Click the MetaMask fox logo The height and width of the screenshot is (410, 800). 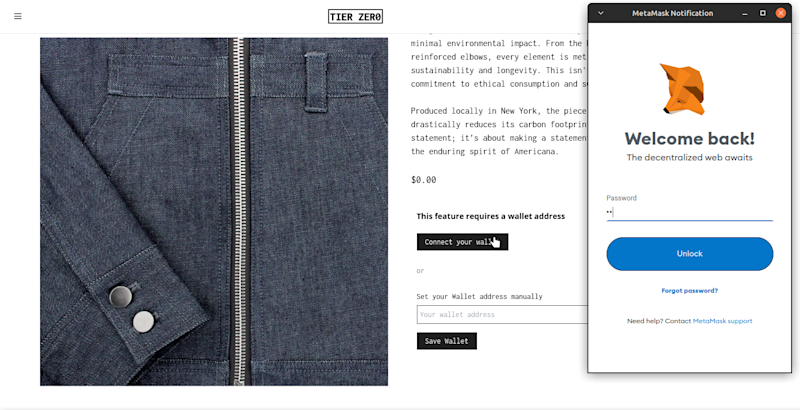[x=683, y=89]
